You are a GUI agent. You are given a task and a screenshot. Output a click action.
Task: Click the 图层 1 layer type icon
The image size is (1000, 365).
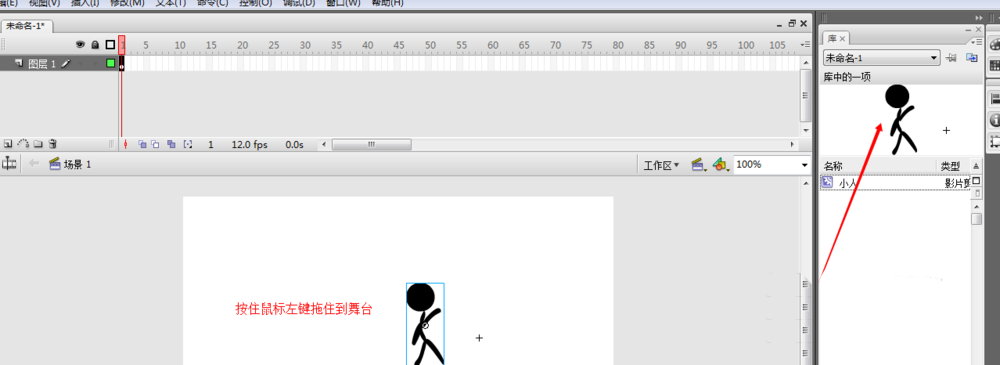coord(18,63)
